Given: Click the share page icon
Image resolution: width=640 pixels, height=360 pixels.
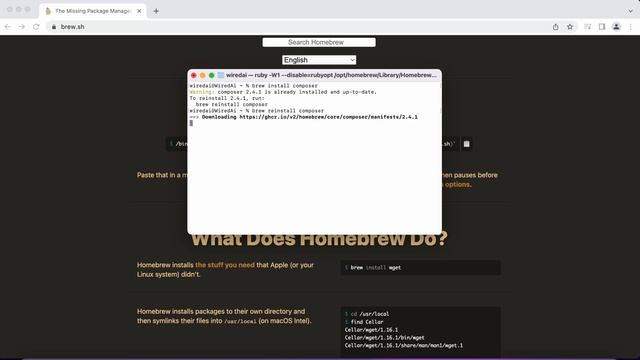Looking at the screenshot, I should (x=556, y=27).
